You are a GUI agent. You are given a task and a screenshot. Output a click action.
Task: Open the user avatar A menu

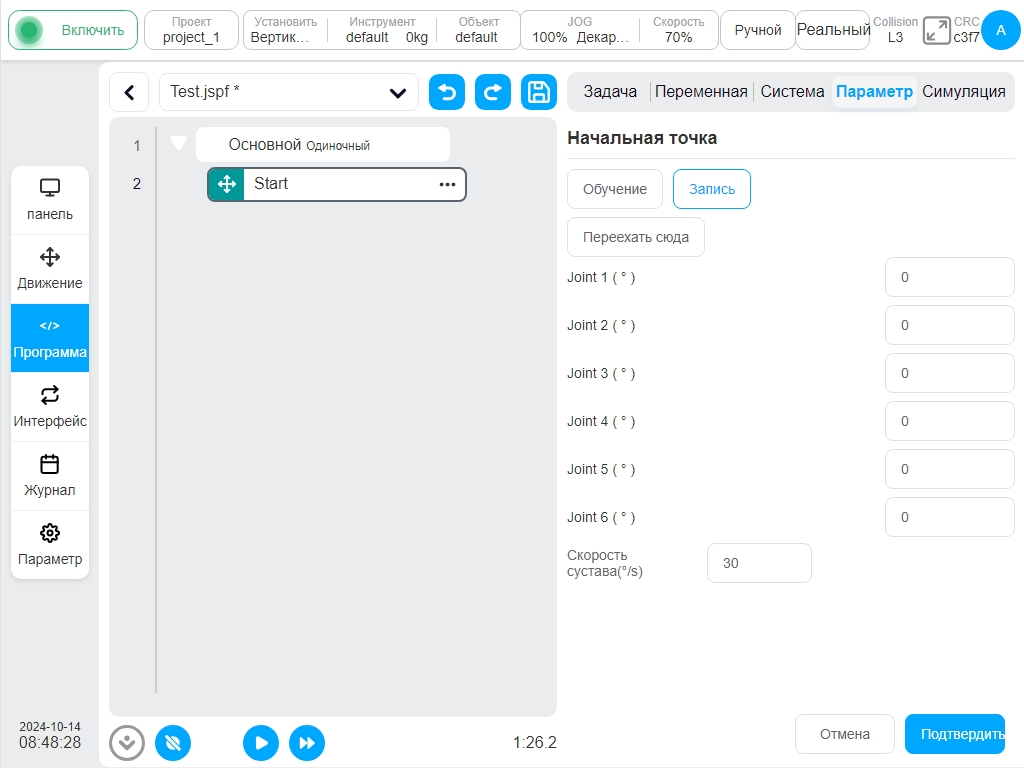1000,30
